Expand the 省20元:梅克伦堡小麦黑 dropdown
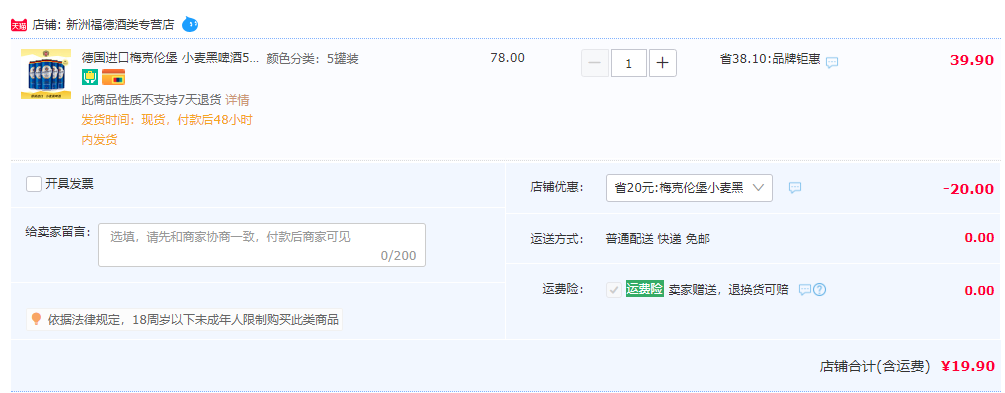Viewport: 1005px width, 393px height. click(x=689, y=188)
